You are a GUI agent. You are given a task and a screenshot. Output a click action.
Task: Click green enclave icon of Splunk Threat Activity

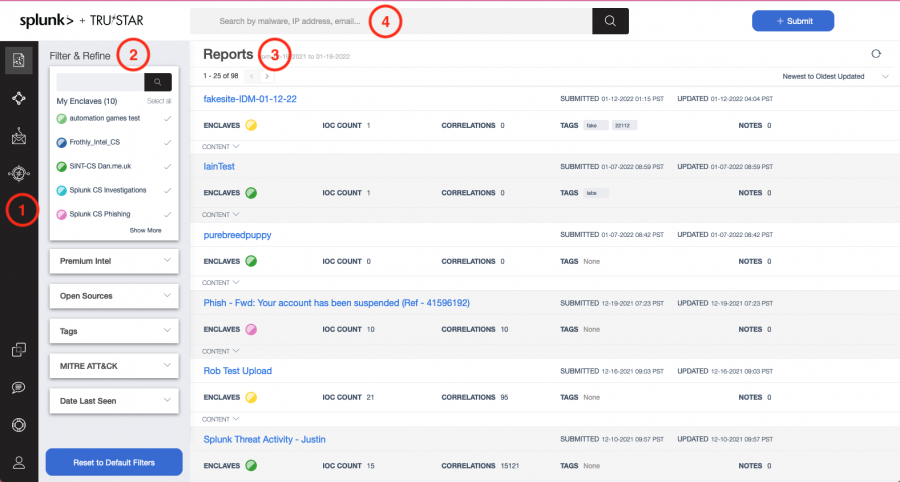tap(251, 465)
